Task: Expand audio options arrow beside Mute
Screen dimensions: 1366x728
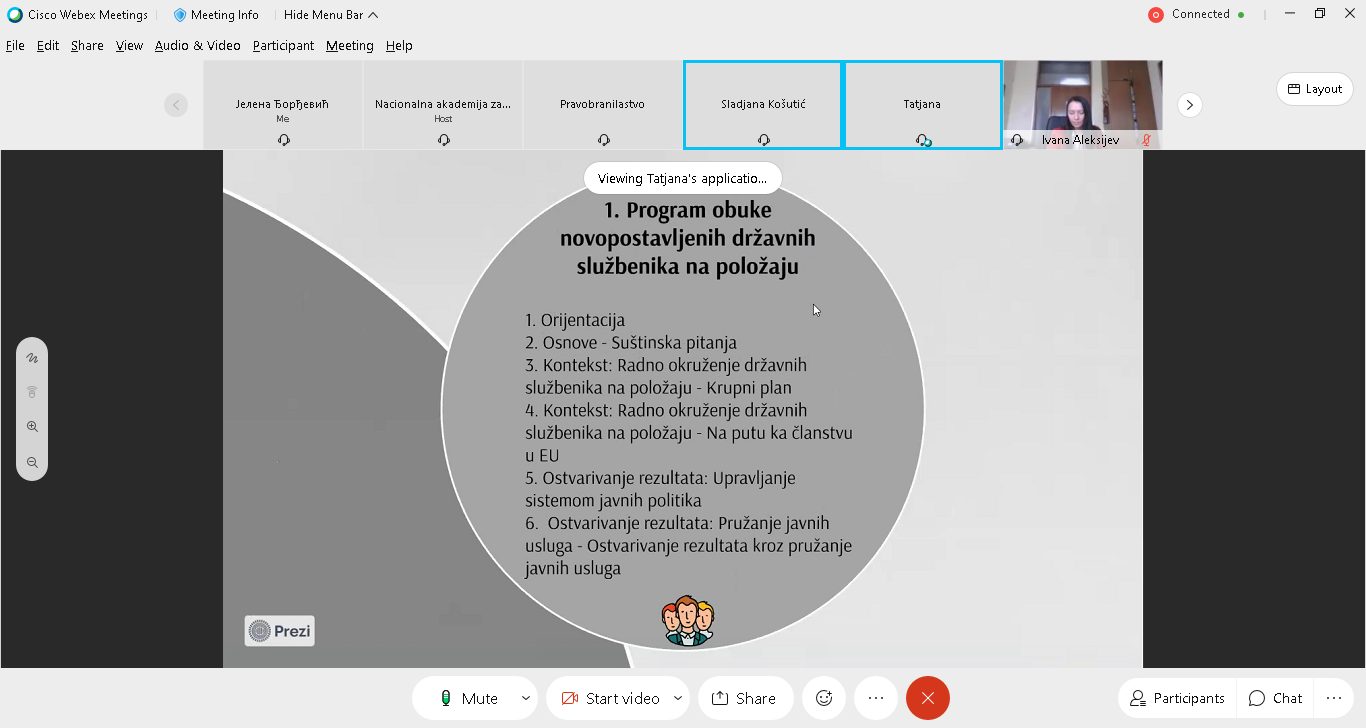Action: pyautogui.click(x=526, y=698)
